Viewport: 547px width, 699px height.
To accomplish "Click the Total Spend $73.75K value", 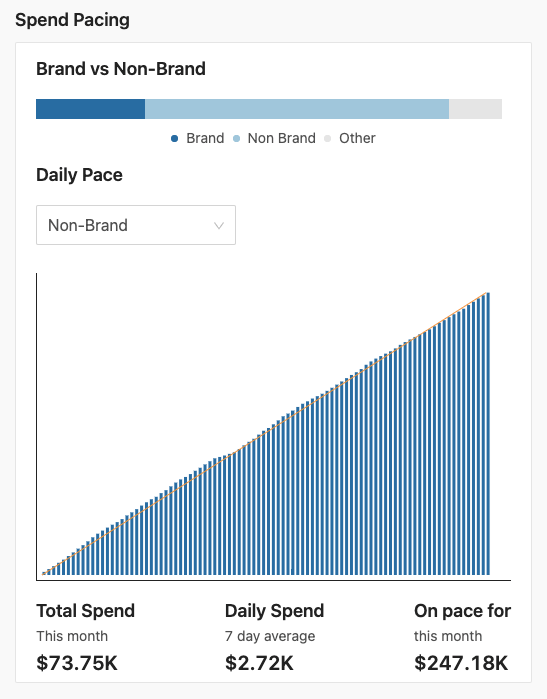I will click(x=77, y=663).
